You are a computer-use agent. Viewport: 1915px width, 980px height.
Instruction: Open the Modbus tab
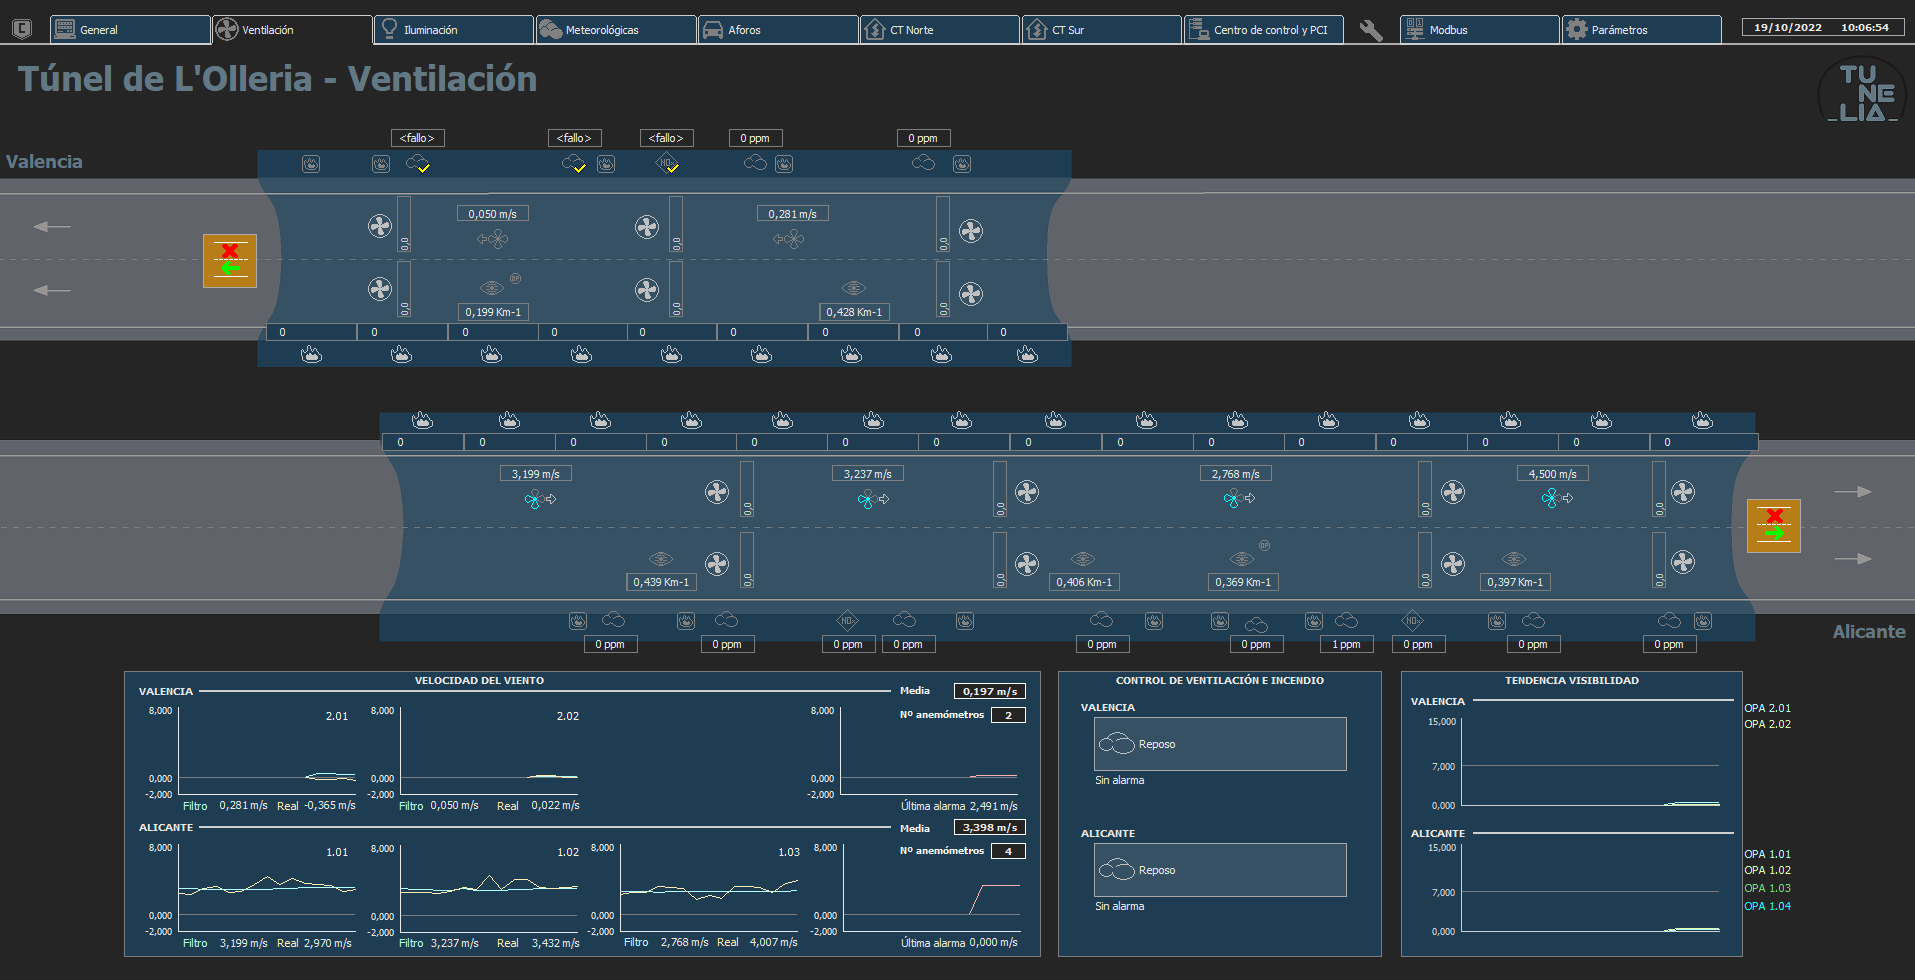tap(1480, 30)
